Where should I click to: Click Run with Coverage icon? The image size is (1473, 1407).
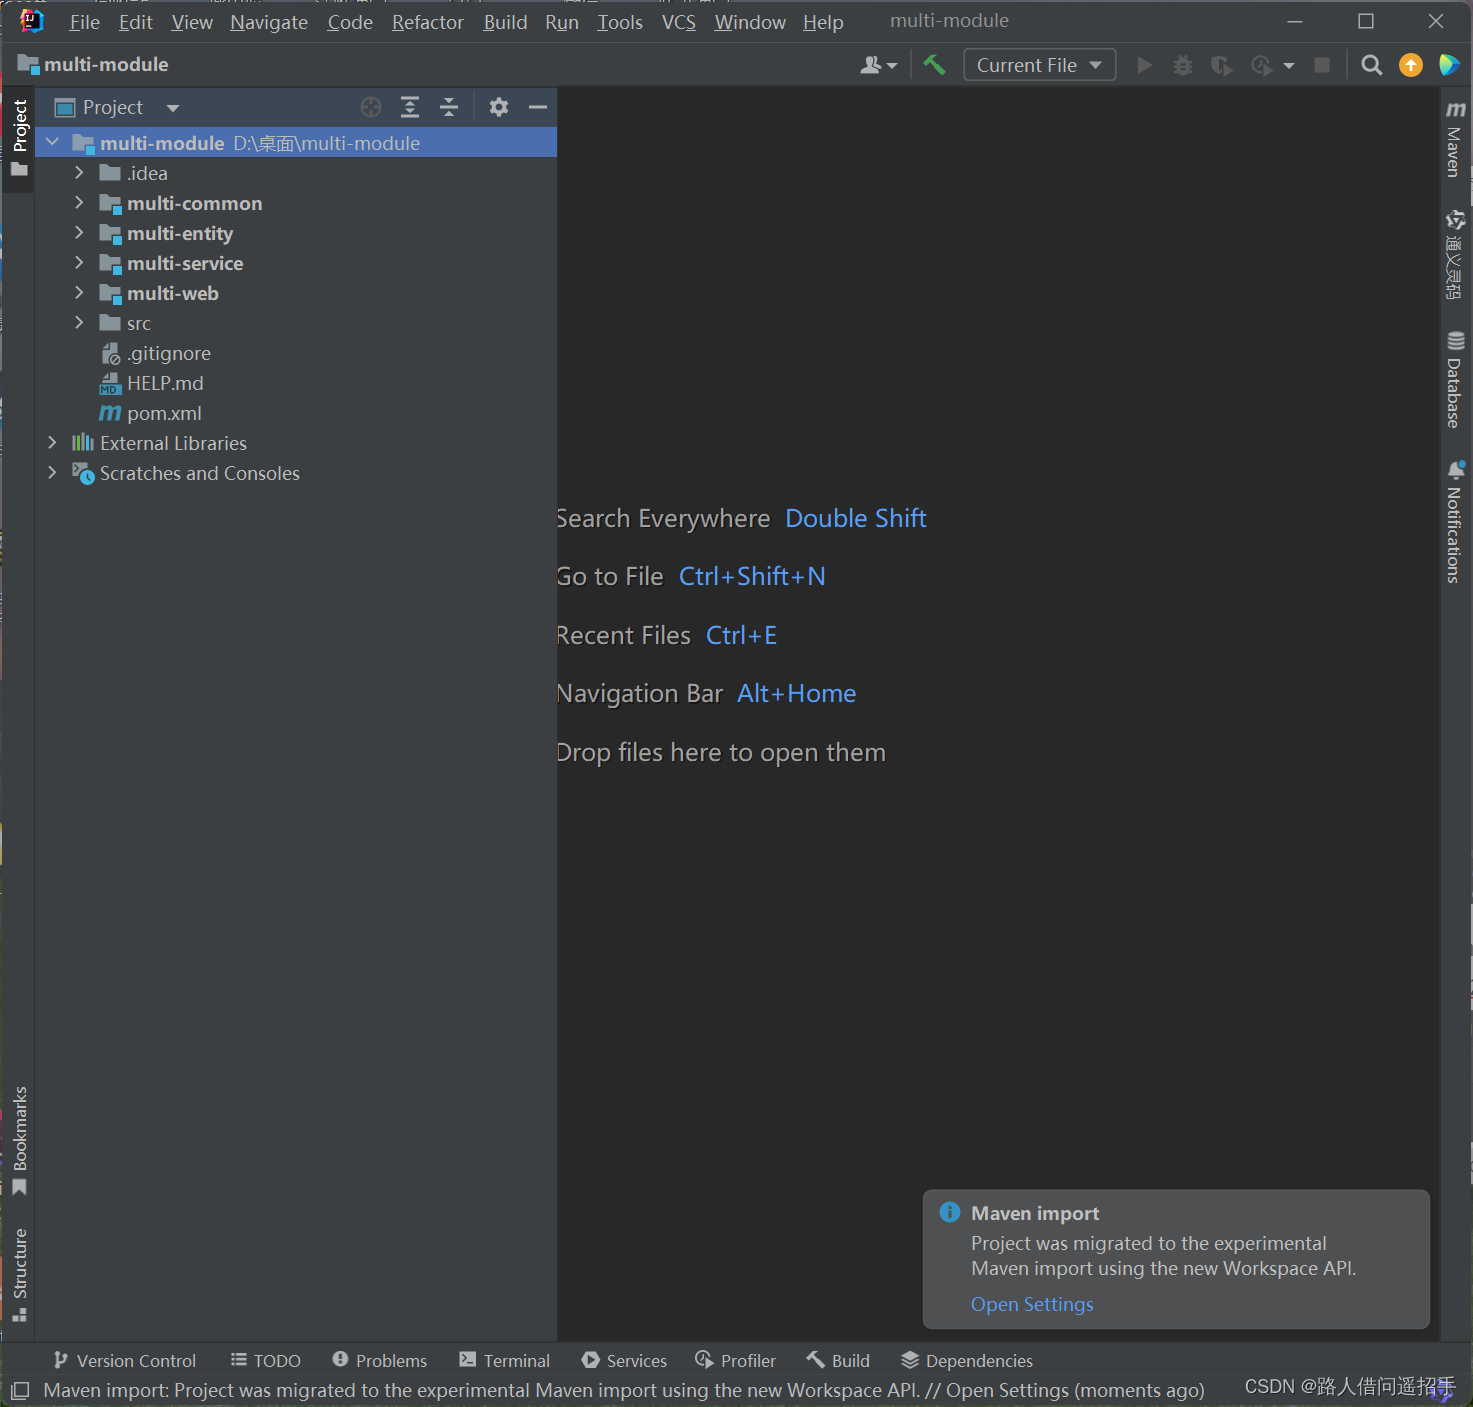(1221, 65)
